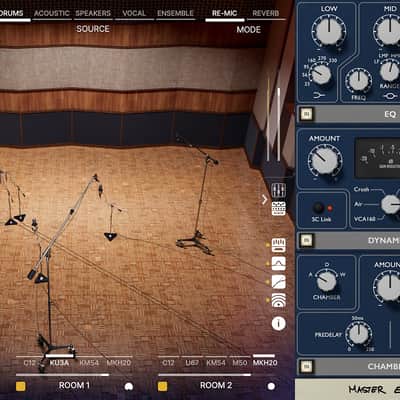Open the mixer faders icon
The height and width of the screenshot is (400, 400).
pos(278,190)
